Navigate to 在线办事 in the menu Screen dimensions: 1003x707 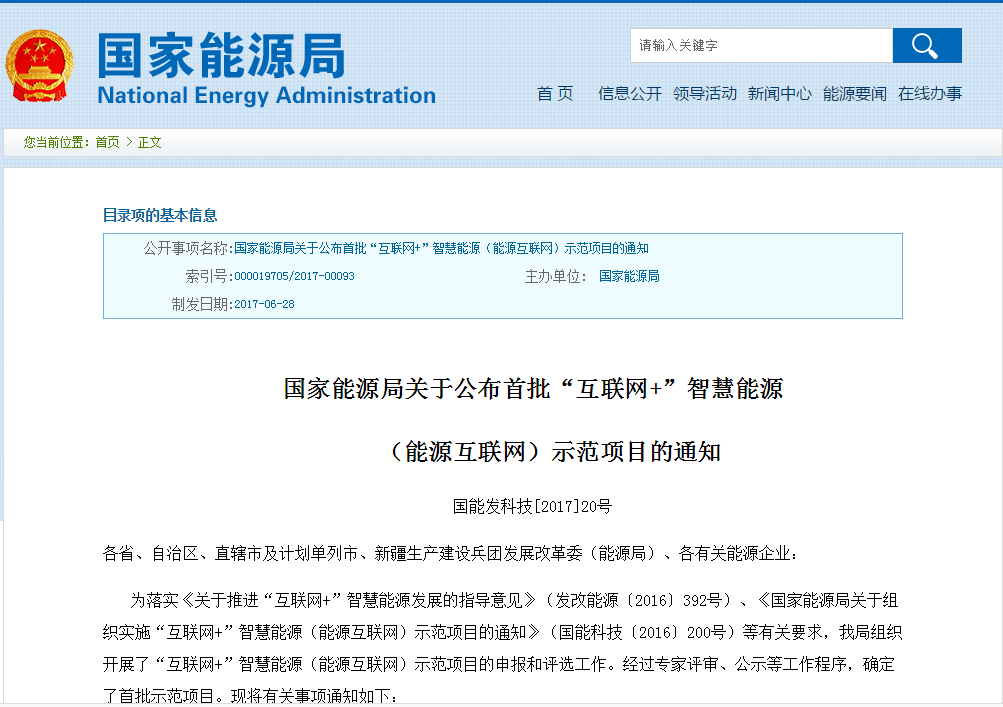929,94
